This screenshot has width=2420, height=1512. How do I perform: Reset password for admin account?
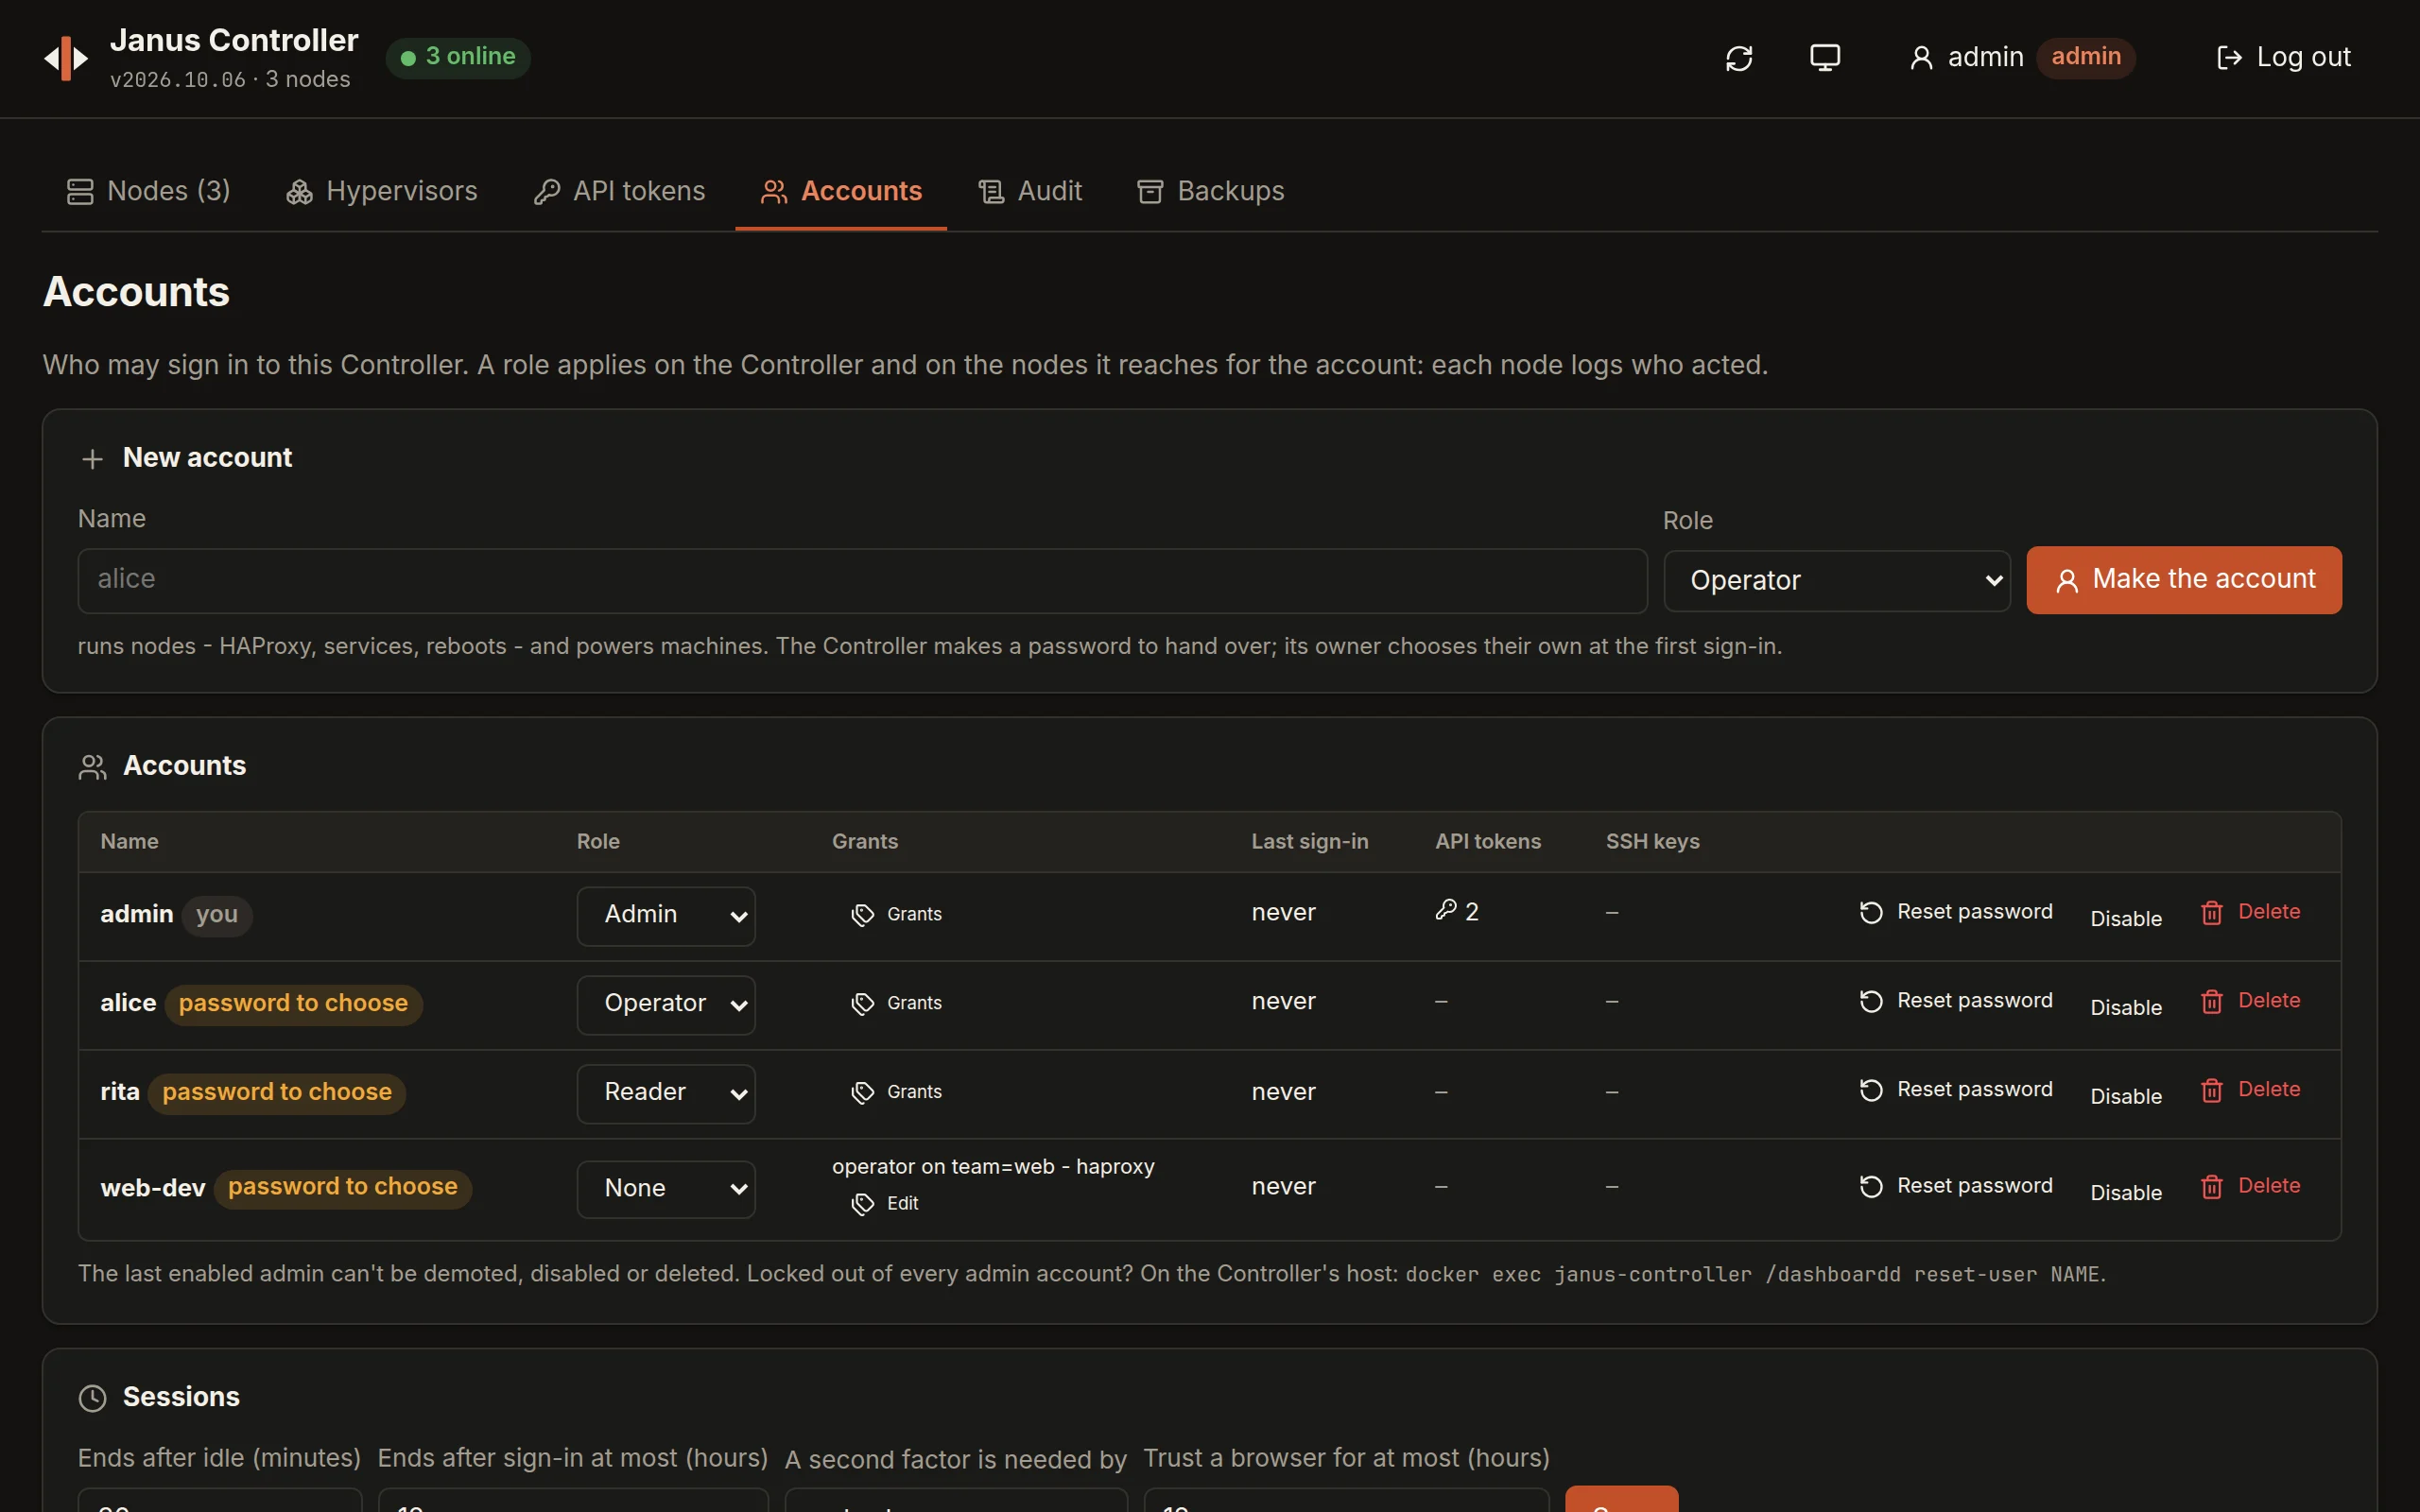pos(1955,912)
